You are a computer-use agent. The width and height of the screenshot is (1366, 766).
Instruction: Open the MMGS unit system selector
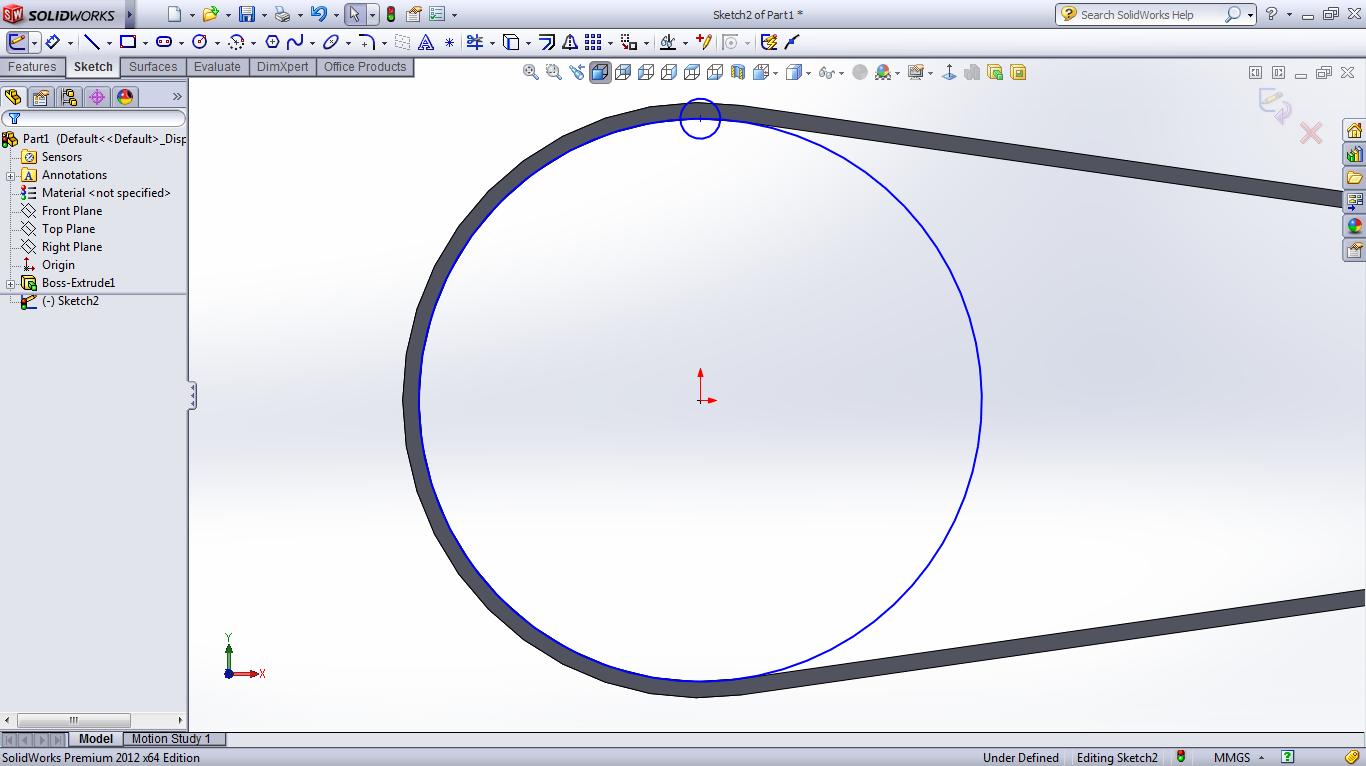[x=1238, y=758]
